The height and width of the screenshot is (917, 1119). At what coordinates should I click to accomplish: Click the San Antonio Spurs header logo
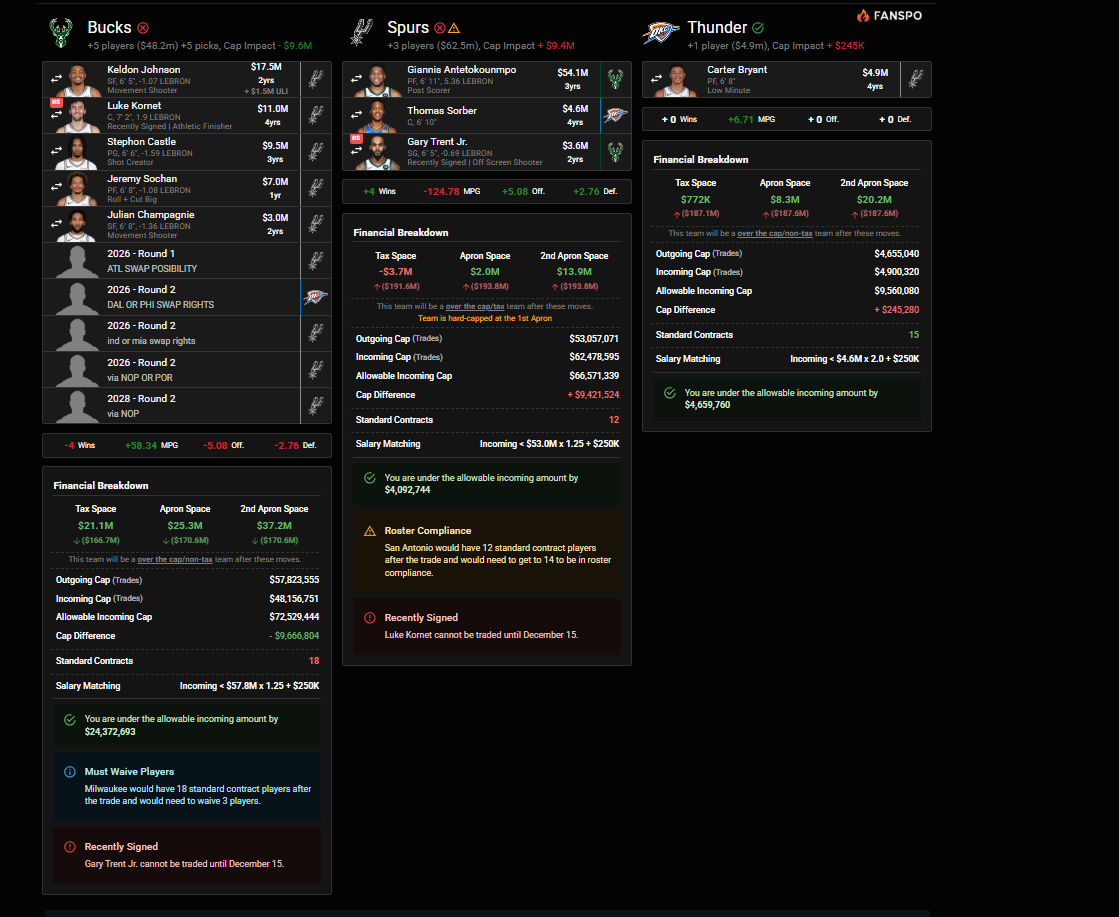[362, 33]
